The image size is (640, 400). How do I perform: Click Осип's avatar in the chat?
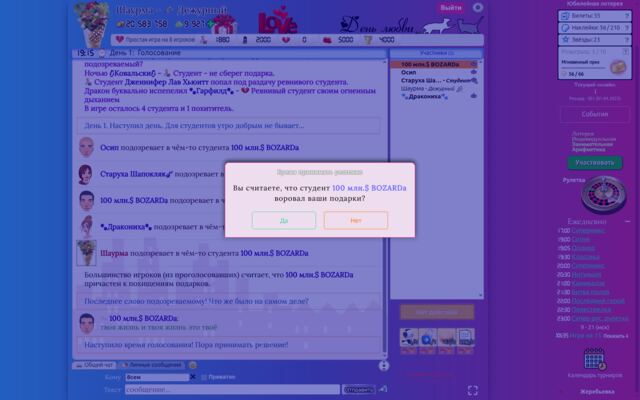(x=86, y=147)
